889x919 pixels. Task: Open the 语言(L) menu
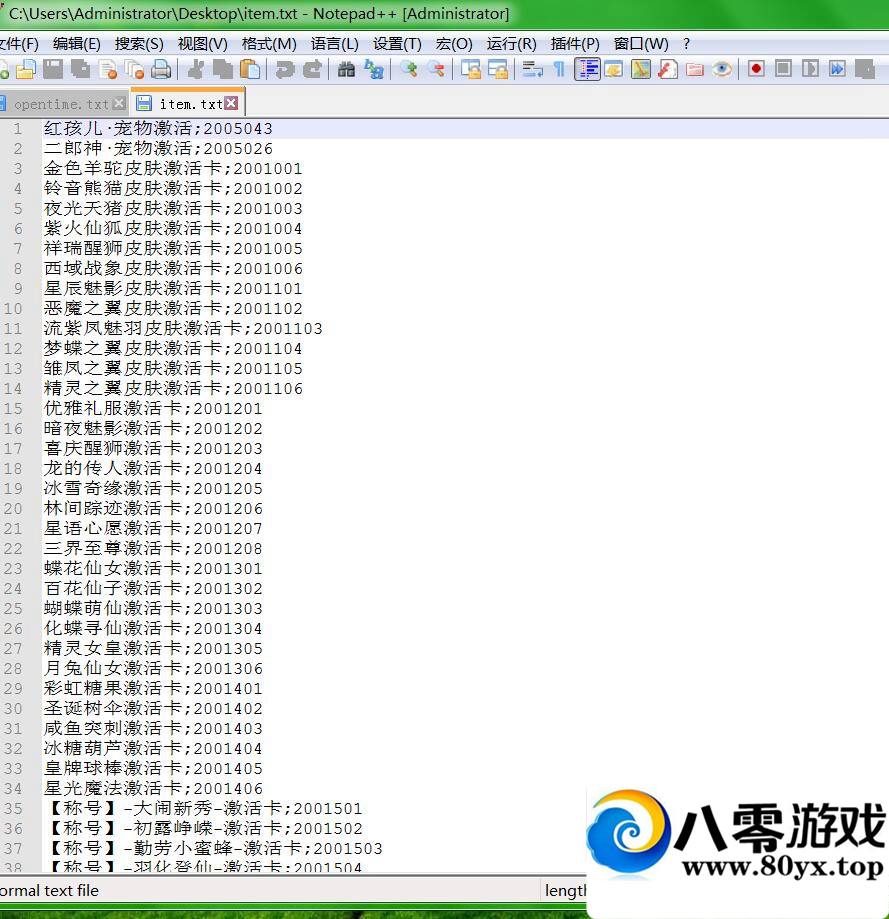334,44
